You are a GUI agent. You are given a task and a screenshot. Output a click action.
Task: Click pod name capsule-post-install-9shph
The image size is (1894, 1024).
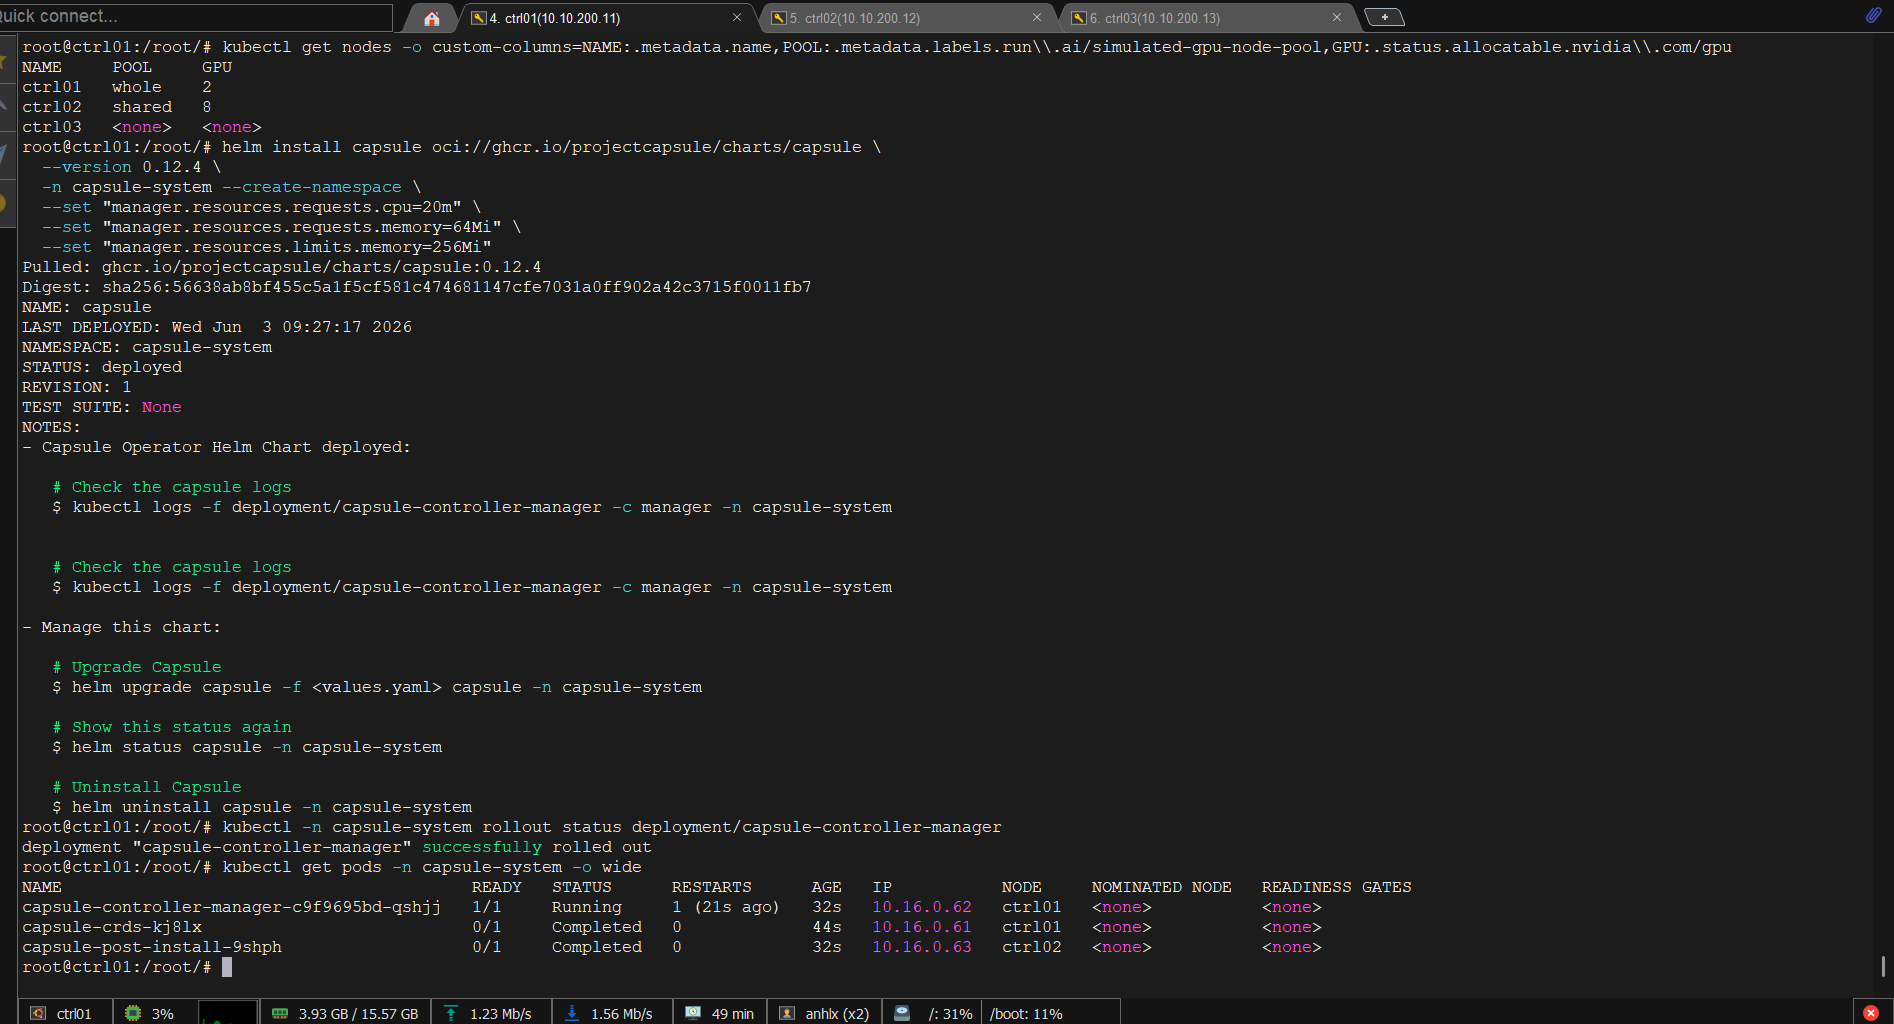click(x=152, y=947)
